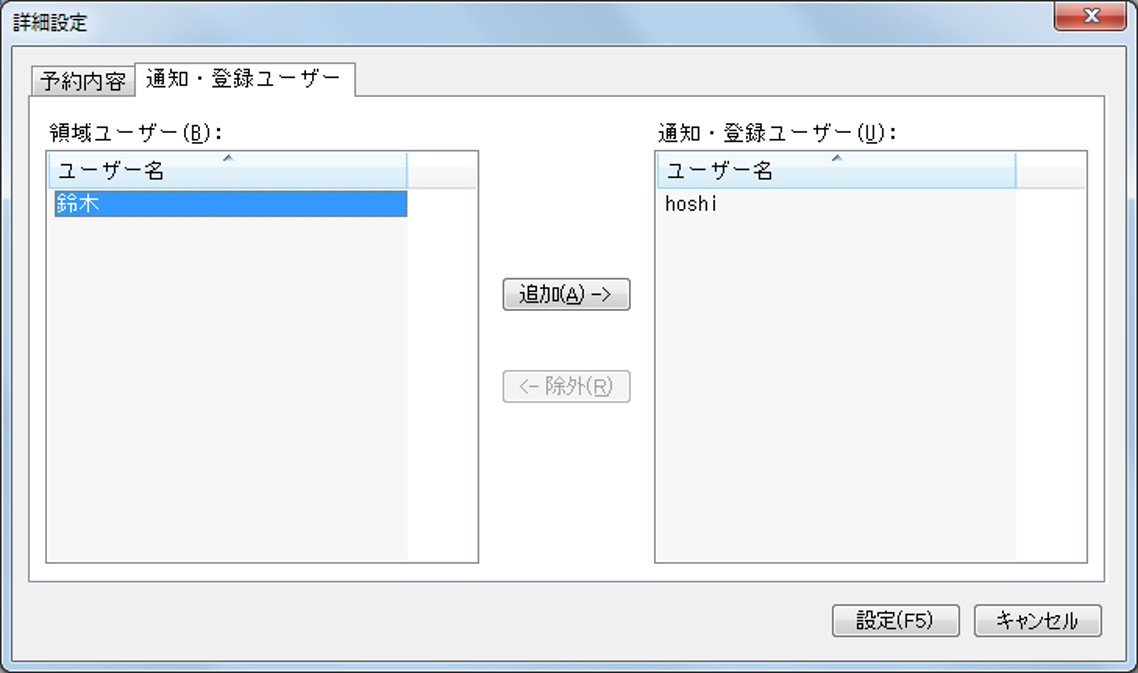This screenshot has height=673, width=1138.
Task: Click the 領域ユーザー(B) label
Action: coord(136,133)
